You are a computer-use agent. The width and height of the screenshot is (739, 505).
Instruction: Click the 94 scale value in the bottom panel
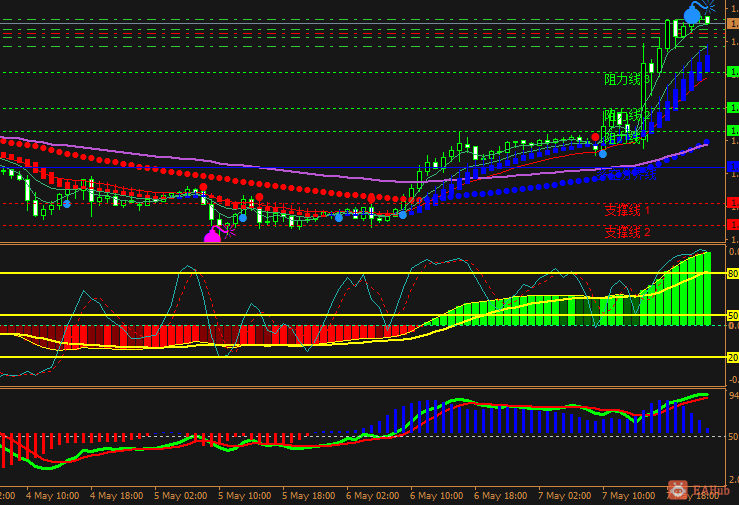pyautogui.click(x=734, y=395)
